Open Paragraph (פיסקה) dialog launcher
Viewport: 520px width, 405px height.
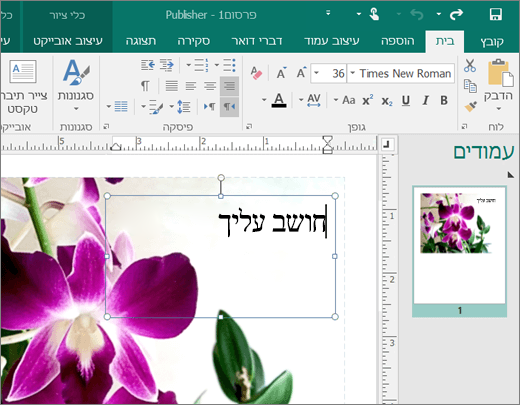(x=106, y=126)
